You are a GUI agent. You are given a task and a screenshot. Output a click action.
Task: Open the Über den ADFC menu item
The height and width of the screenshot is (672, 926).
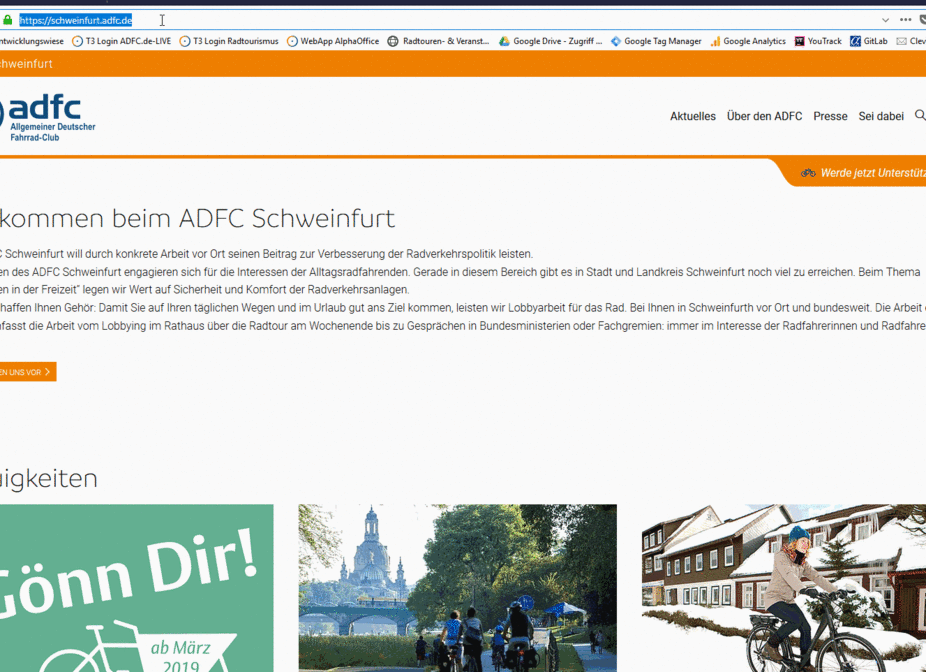click(x=764, y=116)
